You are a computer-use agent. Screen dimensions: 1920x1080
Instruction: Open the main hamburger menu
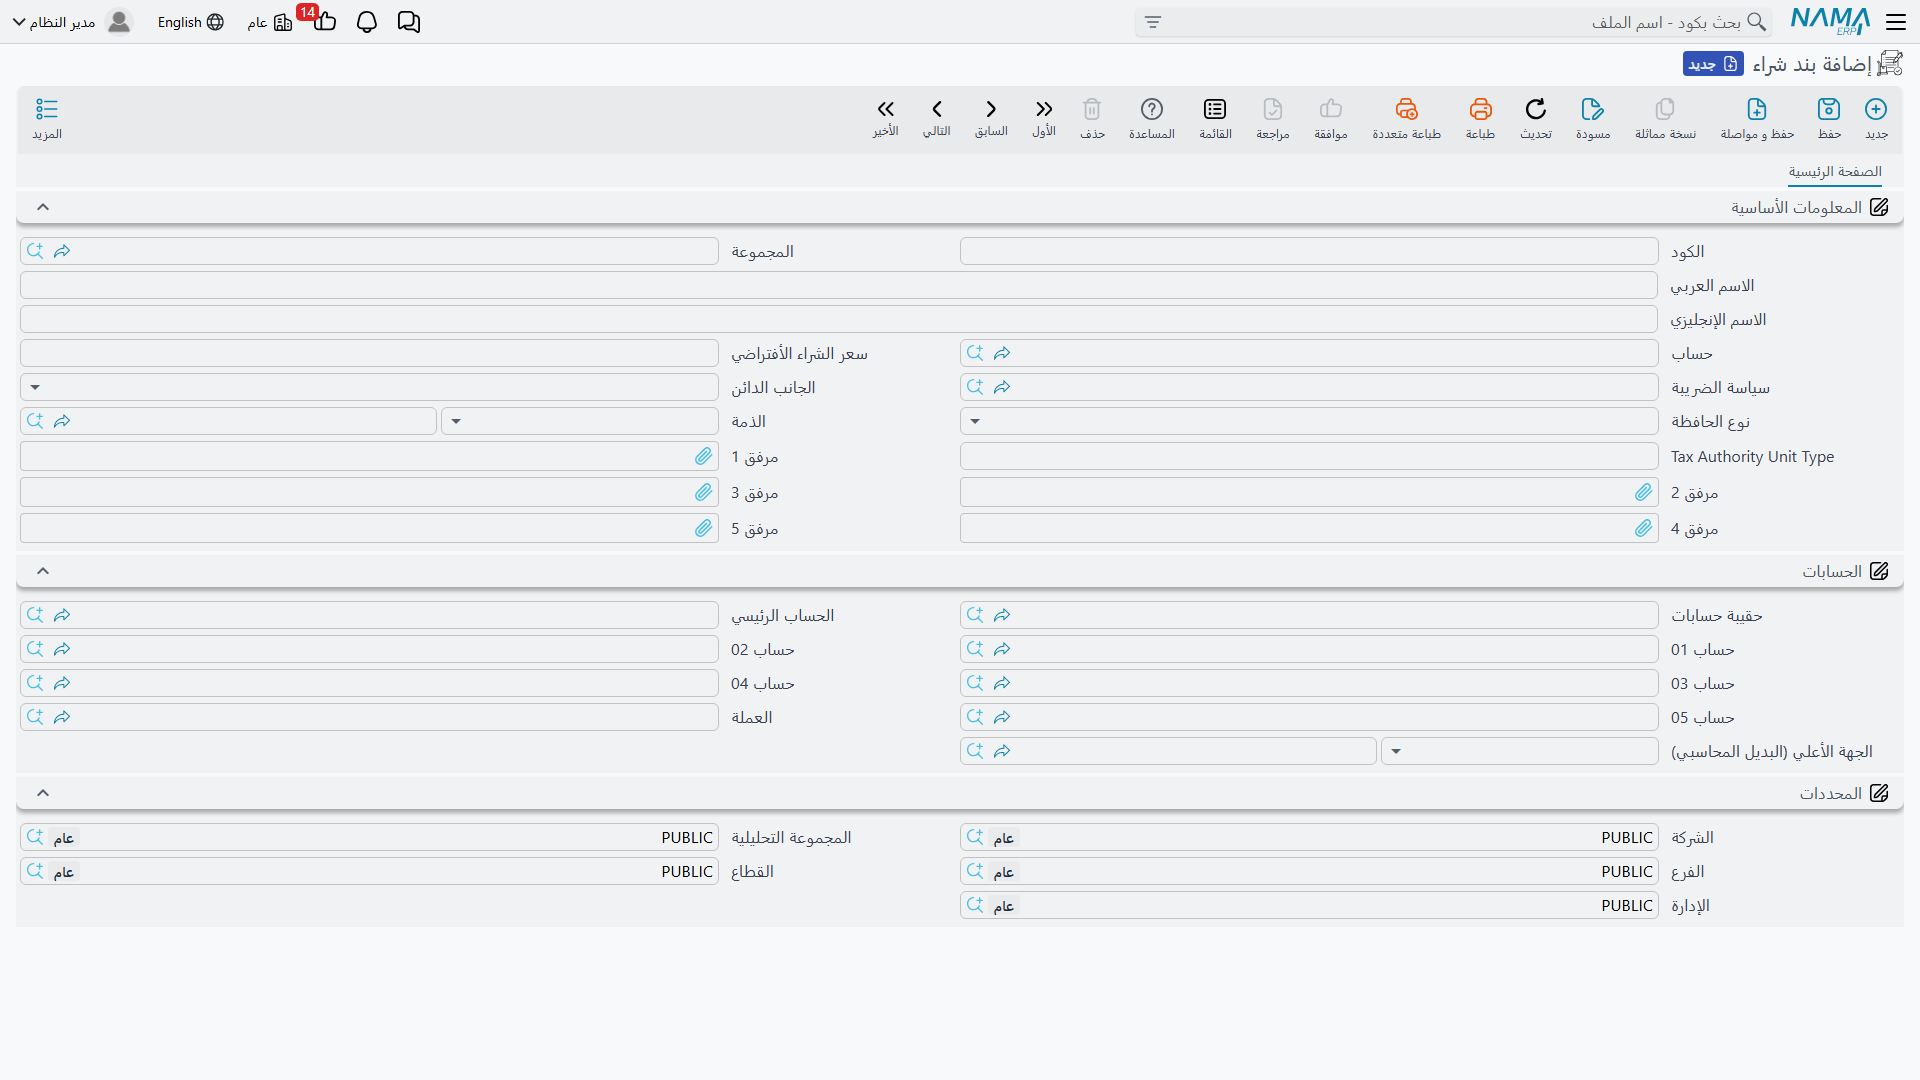click(x=1896, y=22)
